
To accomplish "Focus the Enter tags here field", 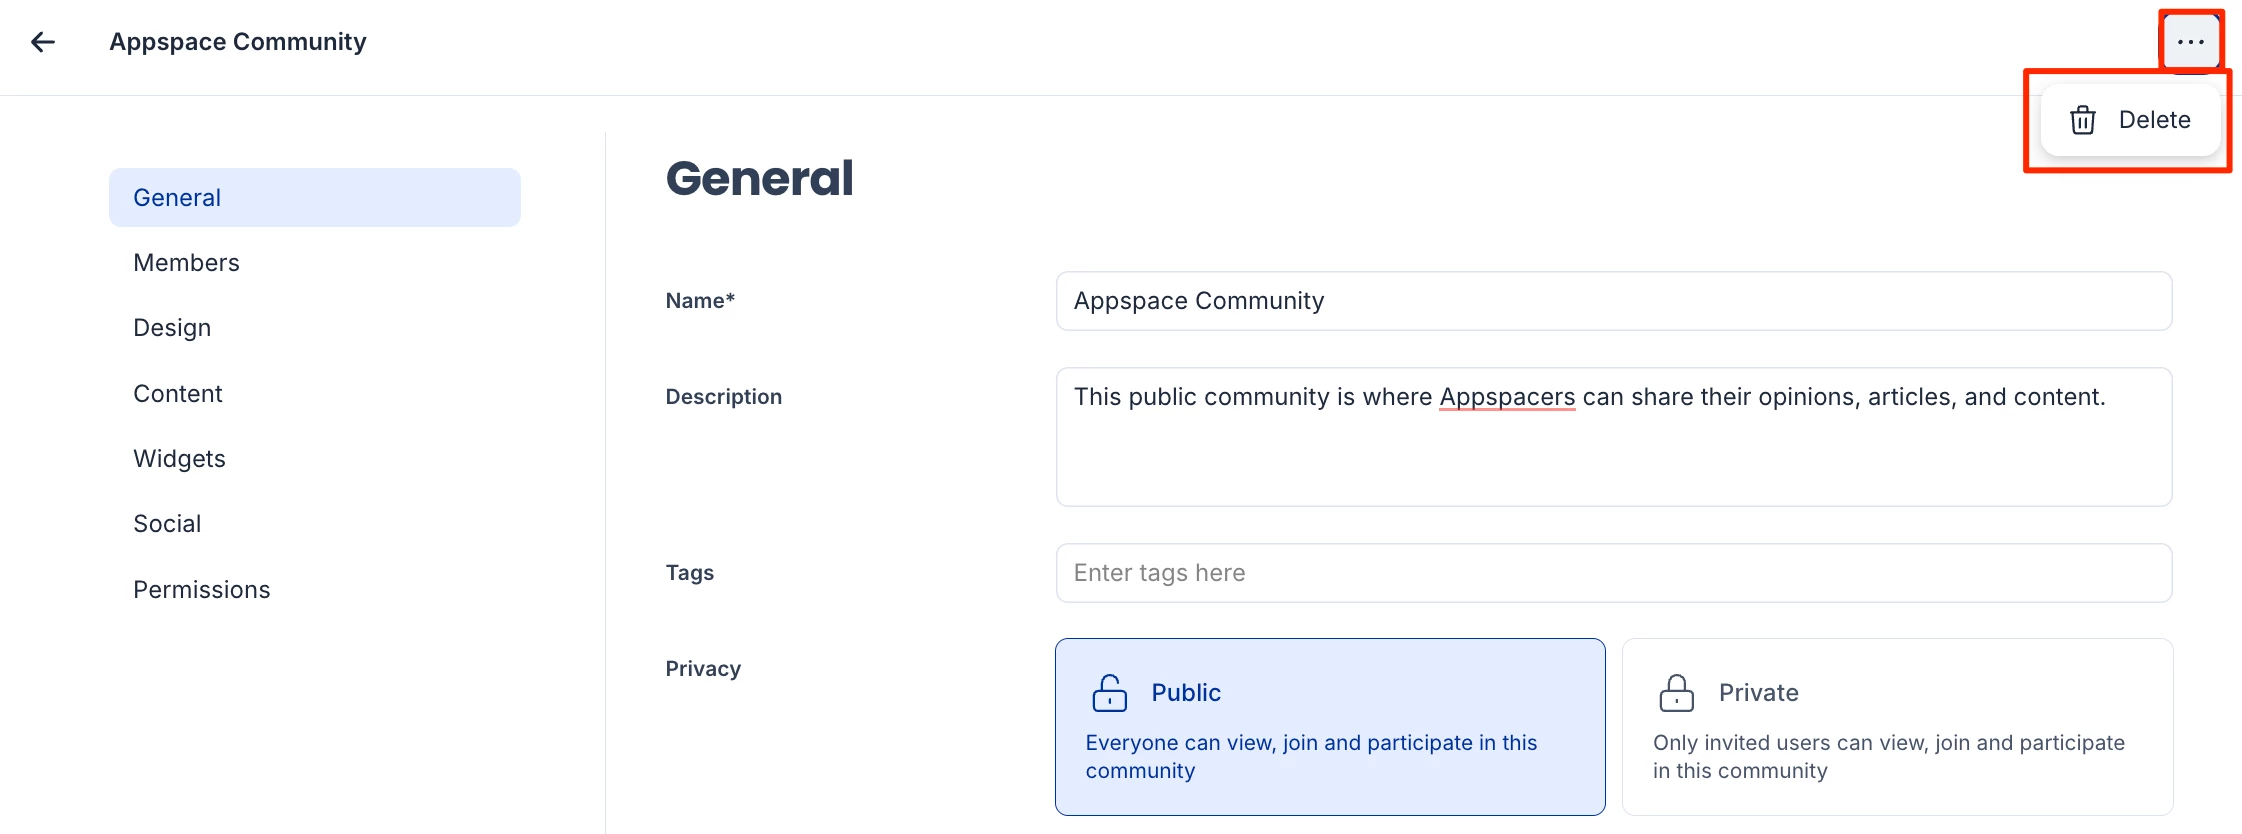I will tap(1613, 573).
